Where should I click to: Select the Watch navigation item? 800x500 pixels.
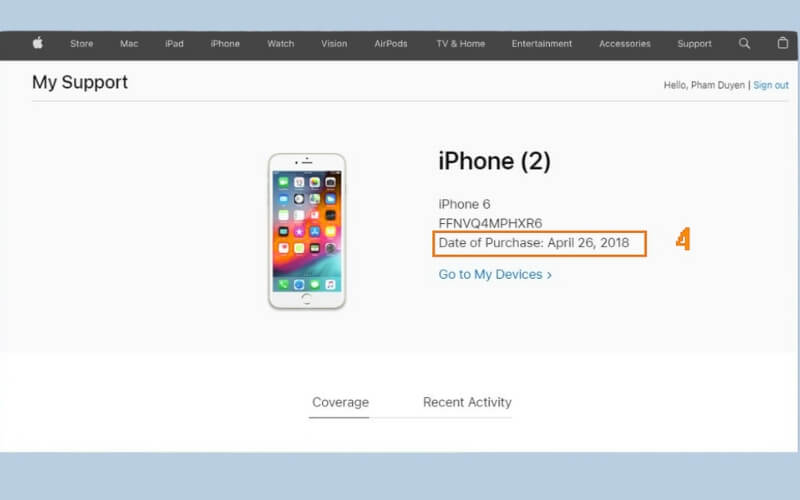point(281,44)
